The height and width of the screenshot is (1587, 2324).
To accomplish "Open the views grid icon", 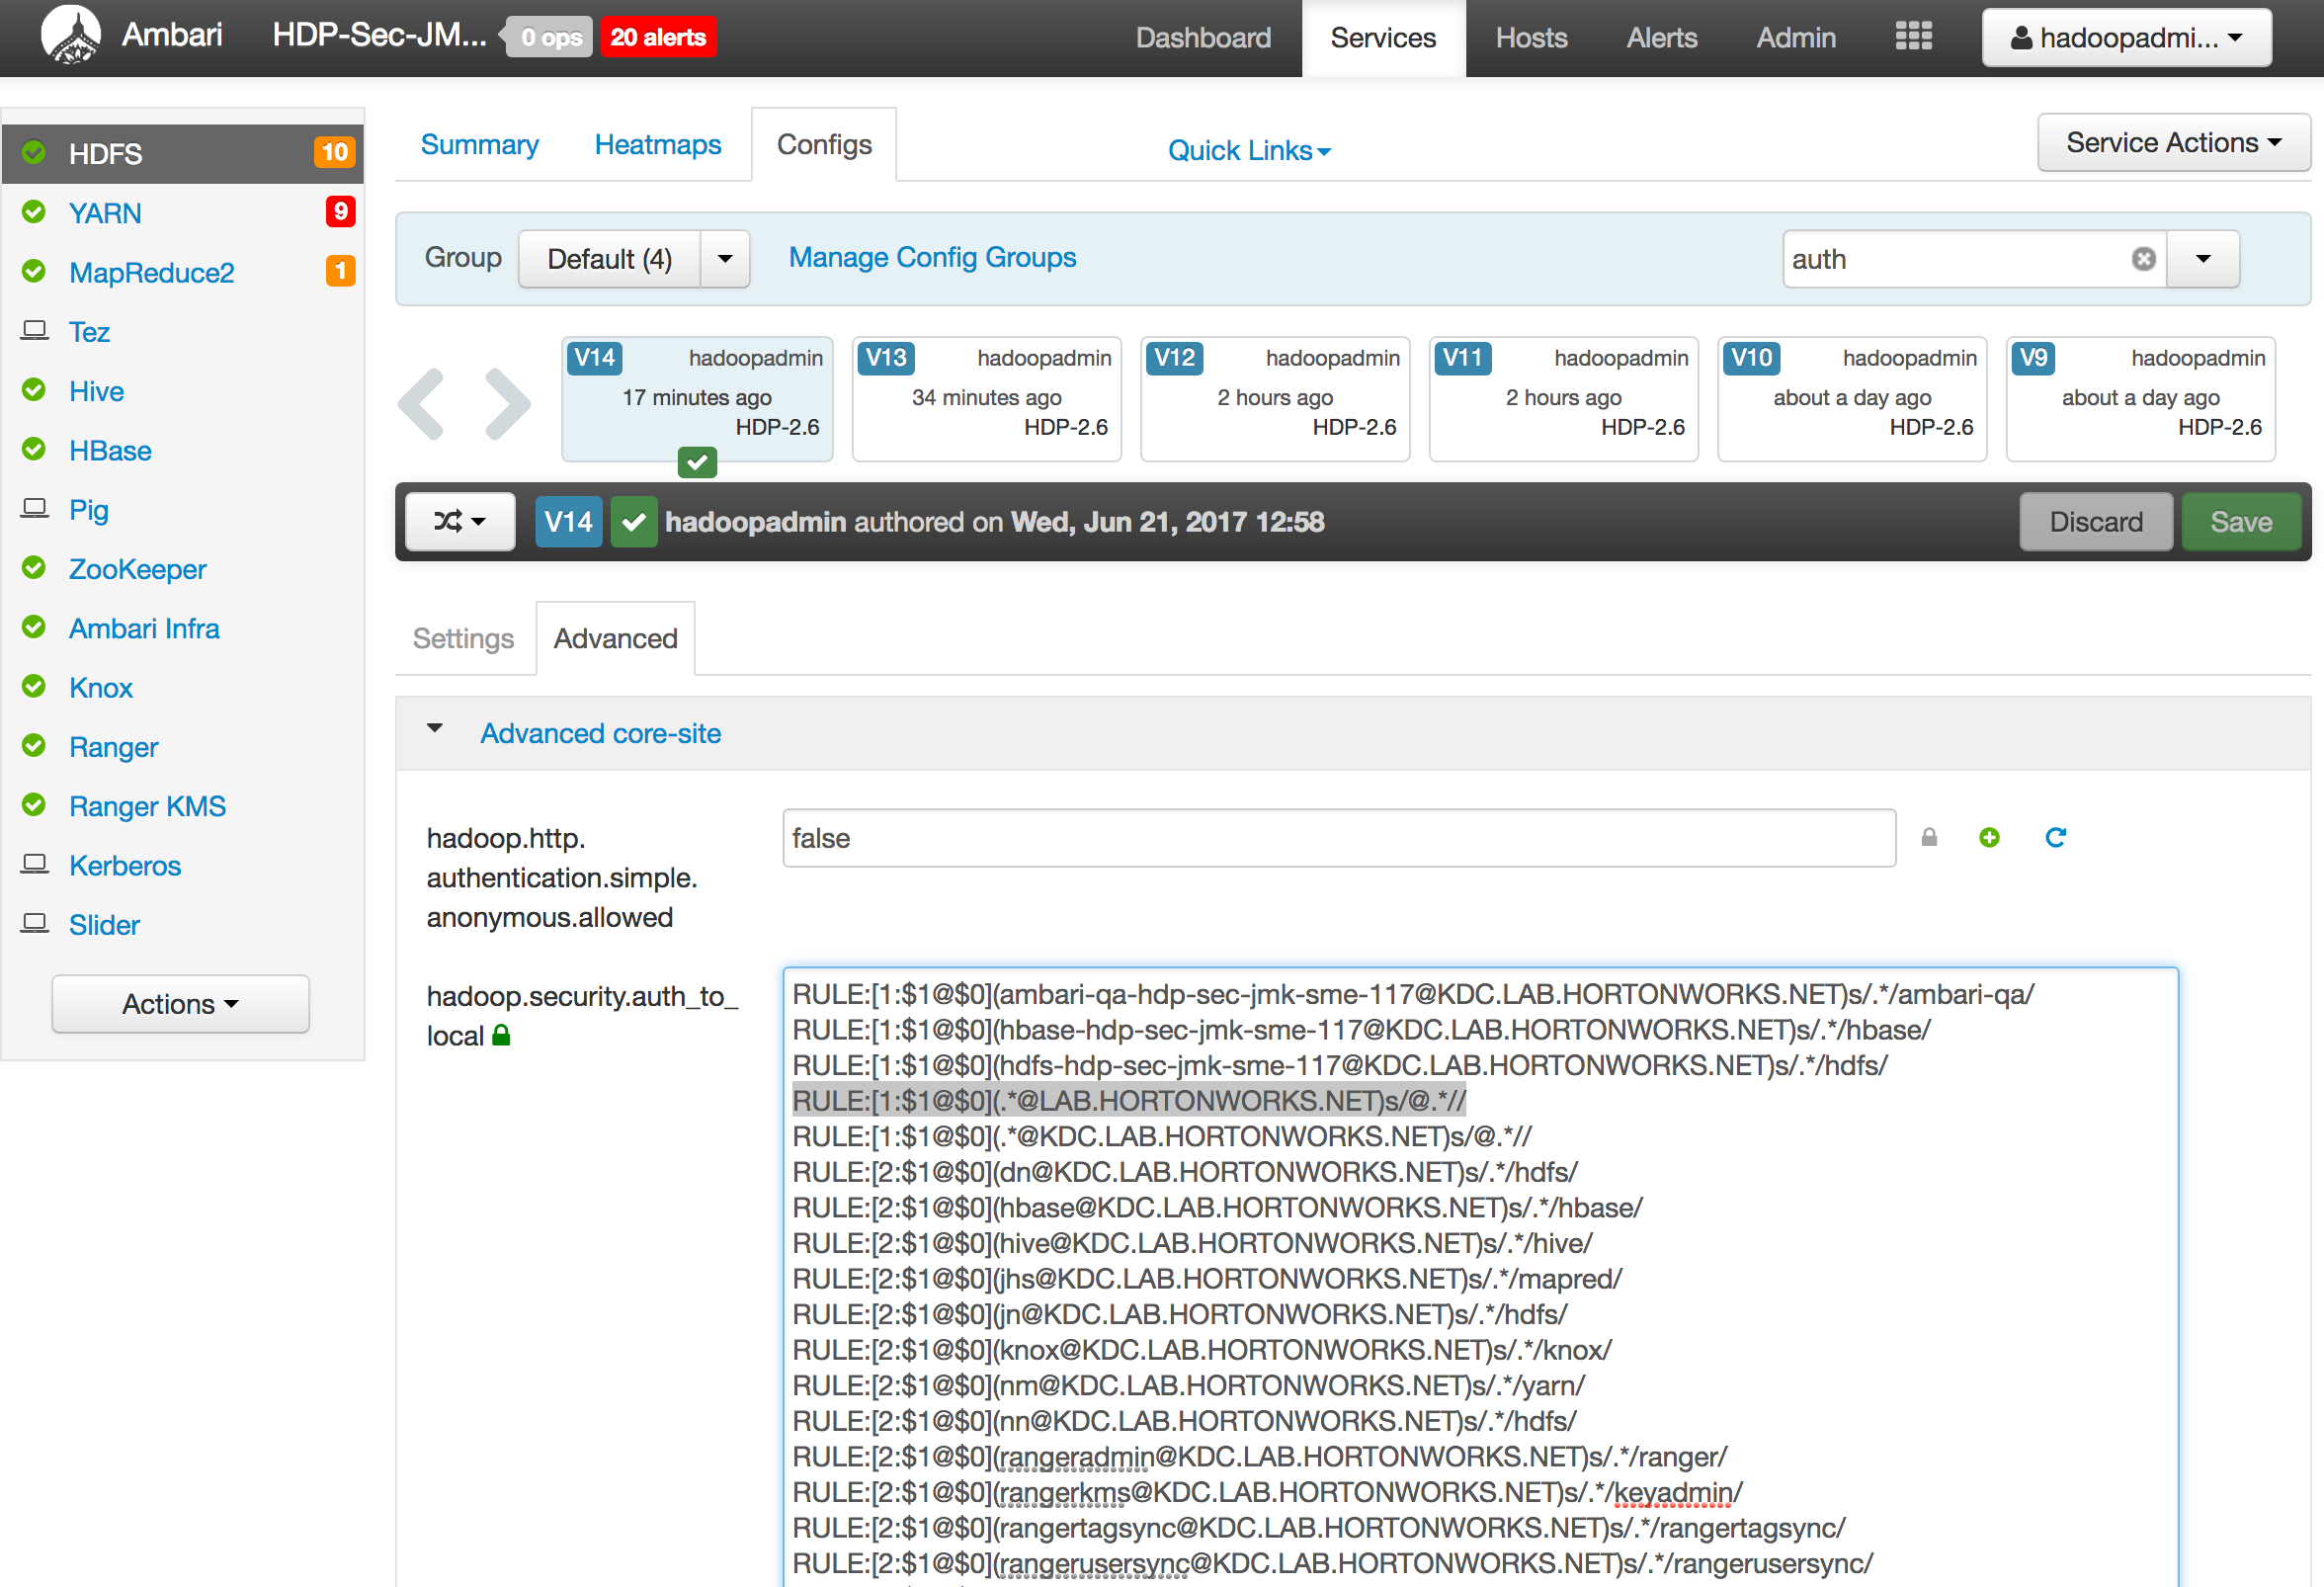I will (x=1912, y=37).
